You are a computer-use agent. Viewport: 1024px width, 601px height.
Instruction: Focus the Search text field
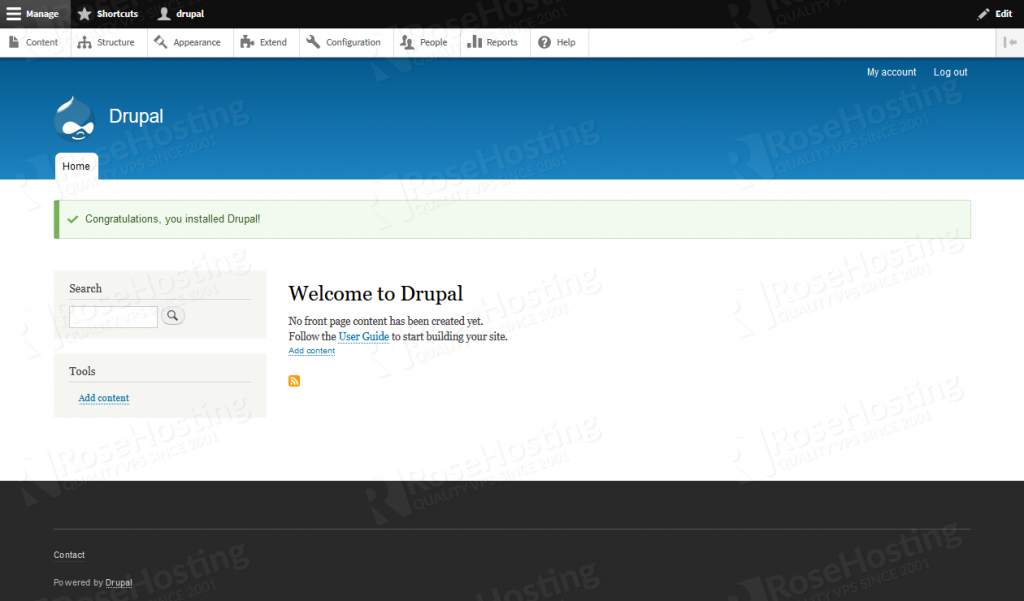(113, 317)
